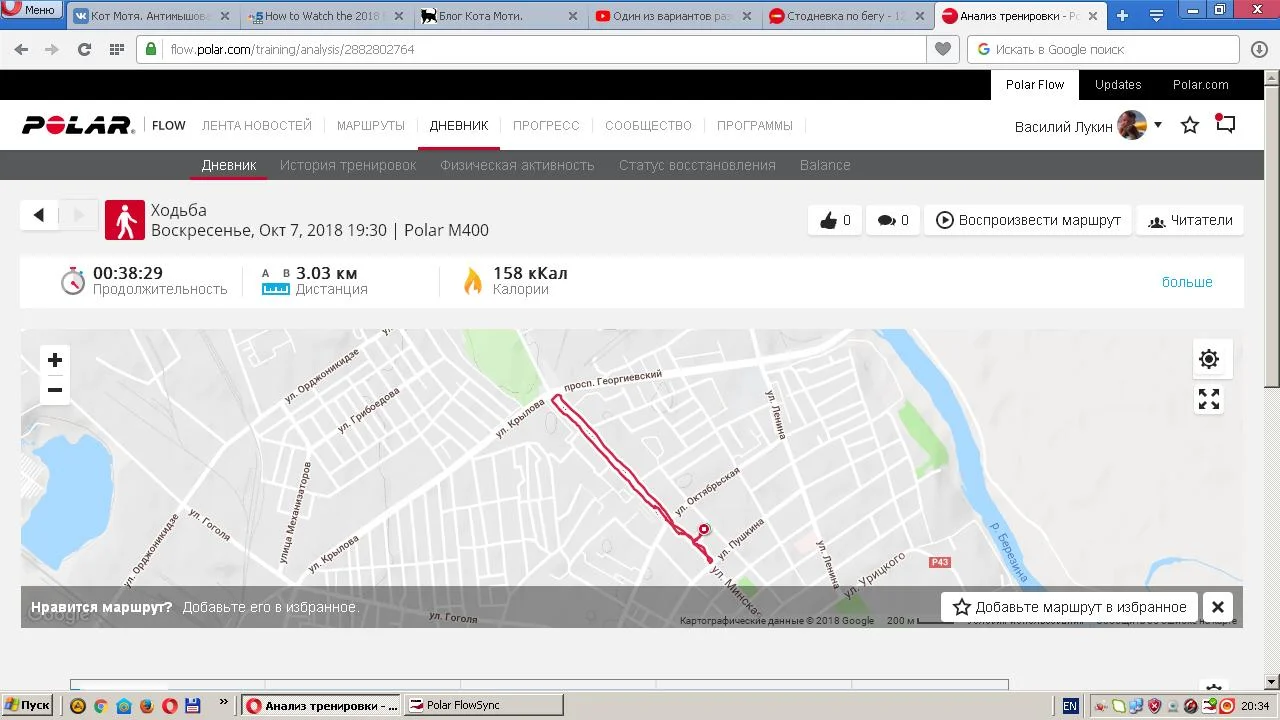Launch Chrome from quick launch bar

point(100,706)
